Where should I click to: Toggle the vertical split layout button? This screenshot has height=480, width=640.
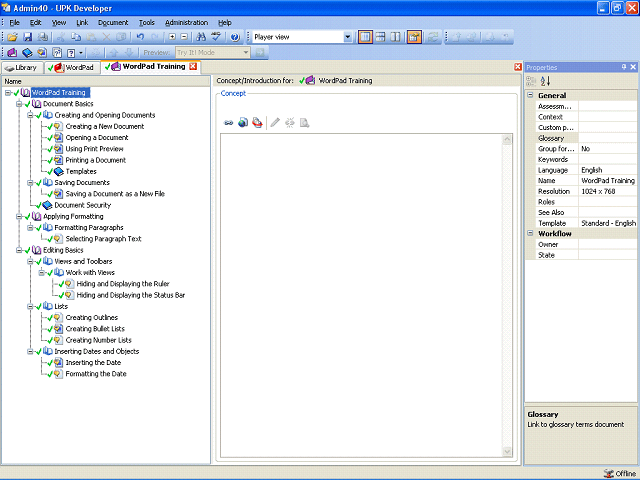[395, 37]
